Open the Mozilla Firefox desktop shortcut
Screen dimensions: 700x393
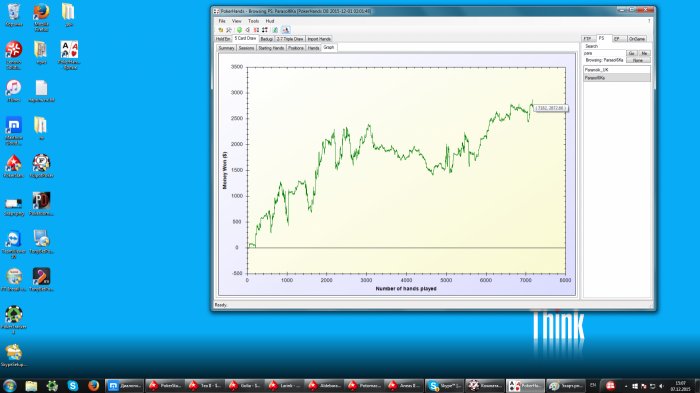41,18
